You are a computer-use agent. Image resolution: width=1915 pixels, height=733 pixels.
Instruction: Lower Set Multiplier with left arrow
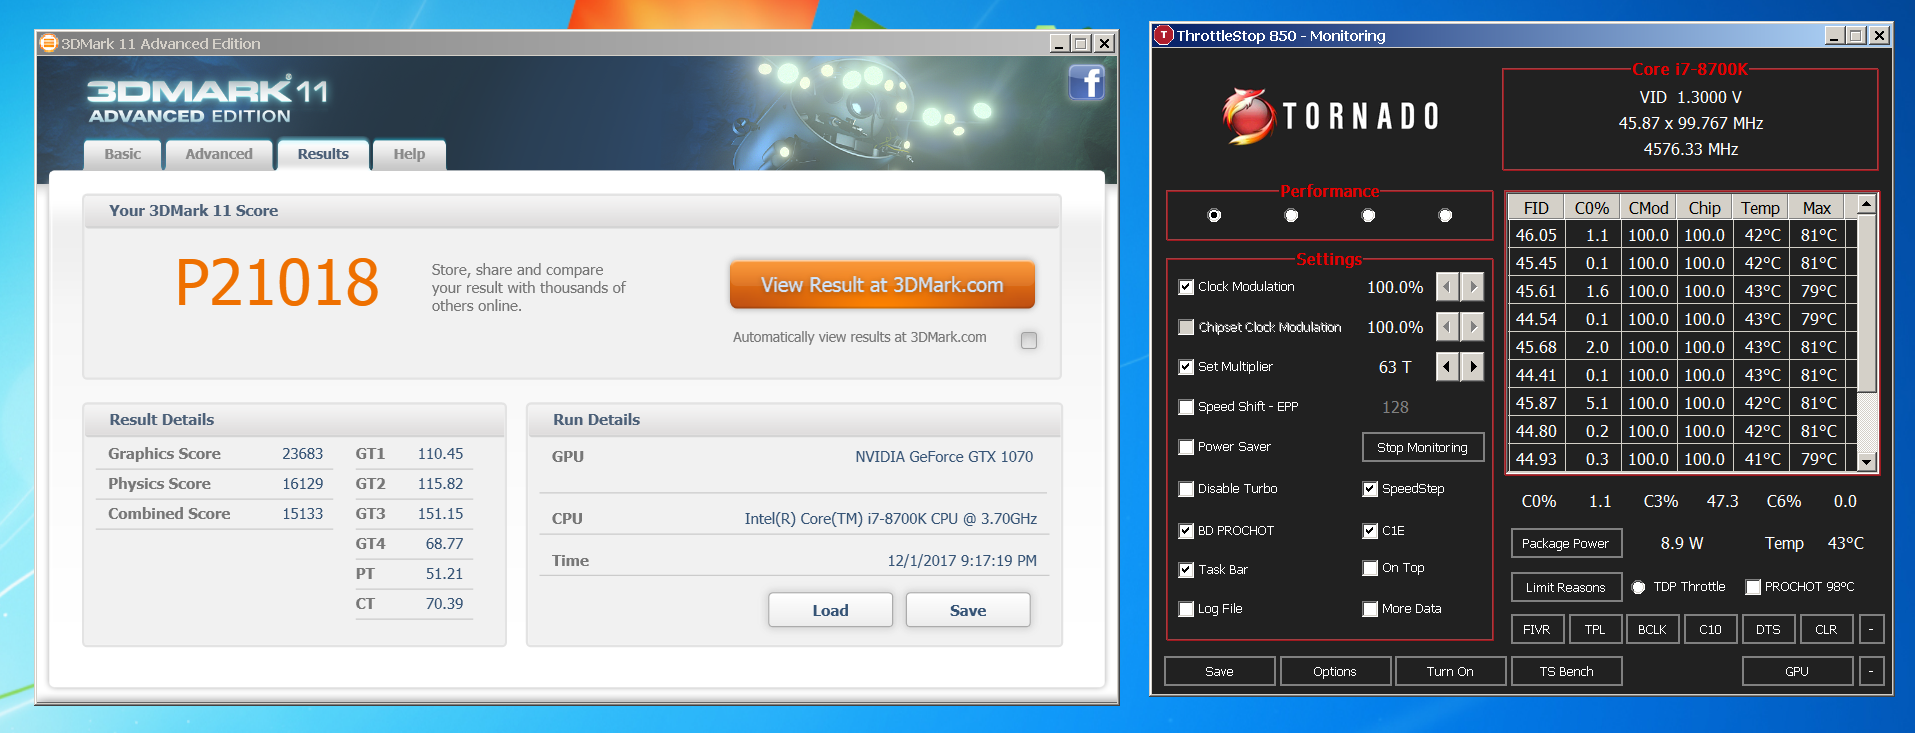[1447, 367]
